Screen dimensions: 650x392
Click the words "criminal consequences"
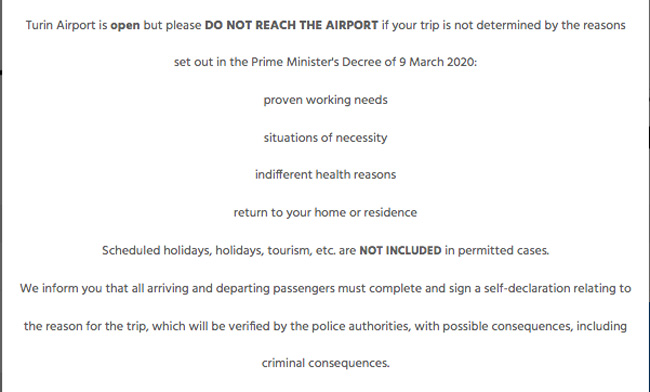325,363
